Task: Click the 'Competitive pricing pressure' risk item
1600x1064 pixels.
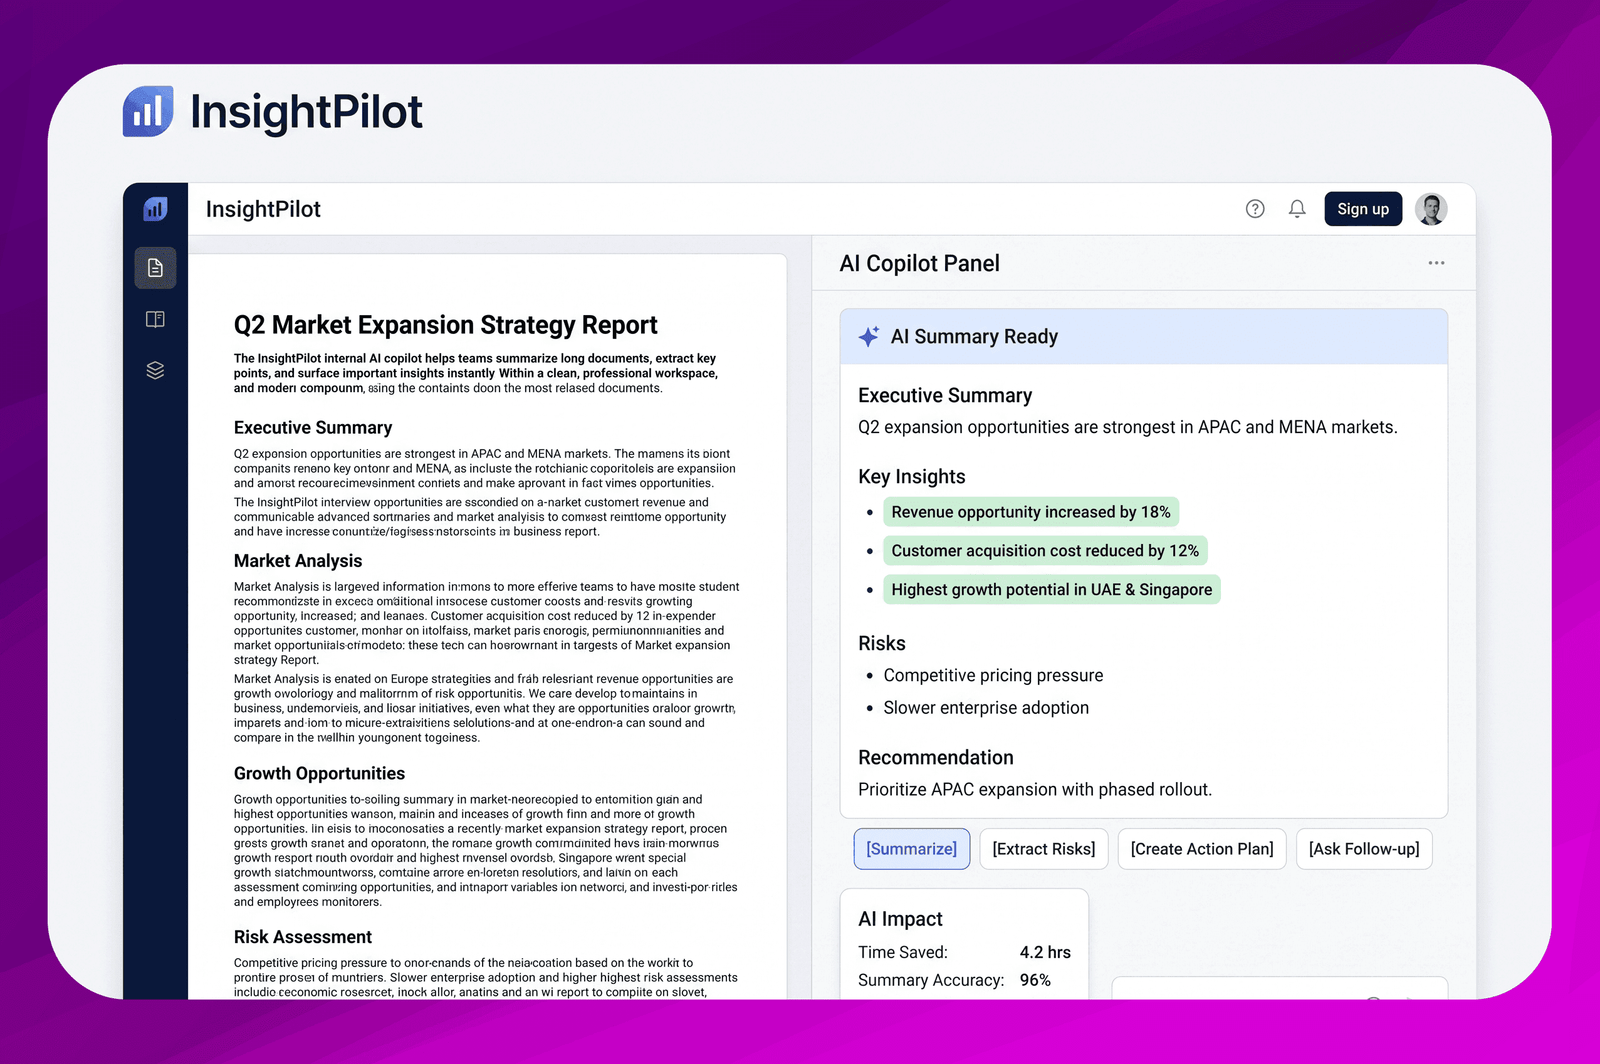Action: (994, 676)
